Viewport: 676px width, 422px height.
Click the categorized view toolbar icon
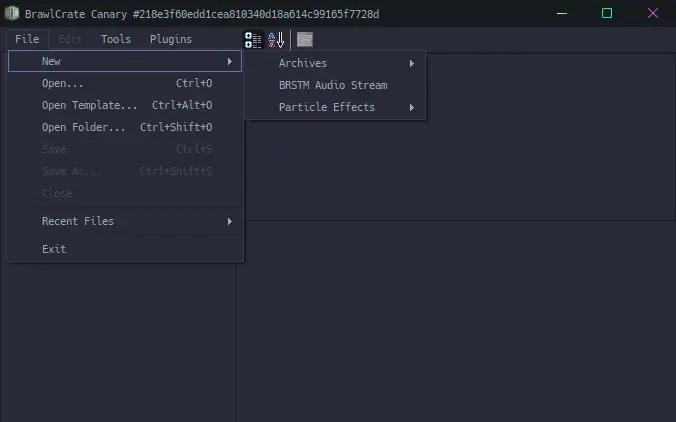[x=253, y=40]
